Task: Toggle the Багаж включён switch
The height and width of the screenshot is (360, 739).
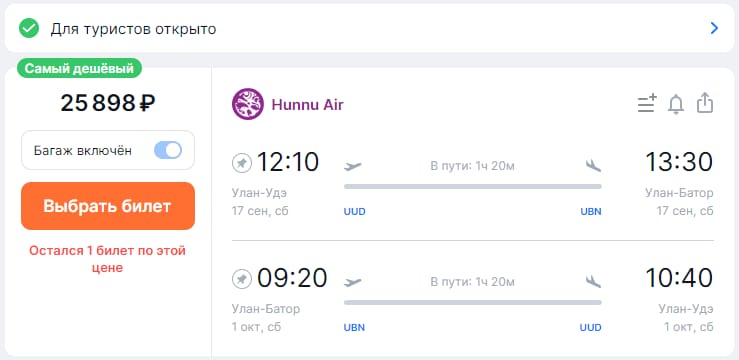Action: click(168, 150)
